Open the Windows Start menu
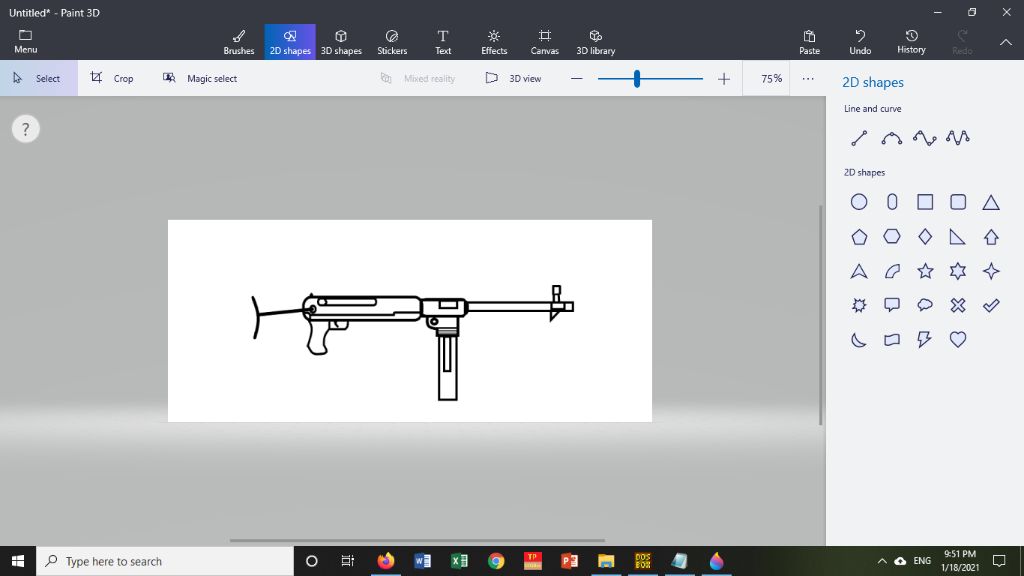The width and height of the screenshot is (1024, 576). (18, 561)
